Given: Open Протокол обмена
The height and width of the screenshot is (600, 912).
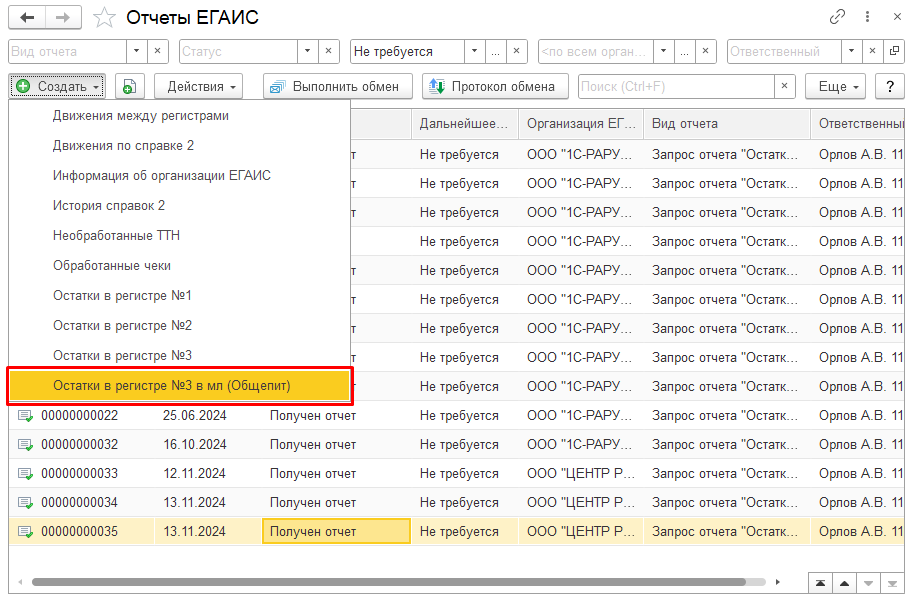Looking at the screenshot, I should [494, 87].
